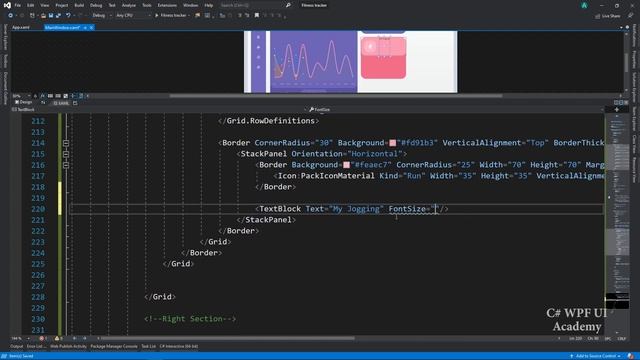Click the yellow warning count indicator
This screenshot has width=640, height=360.
58,338
